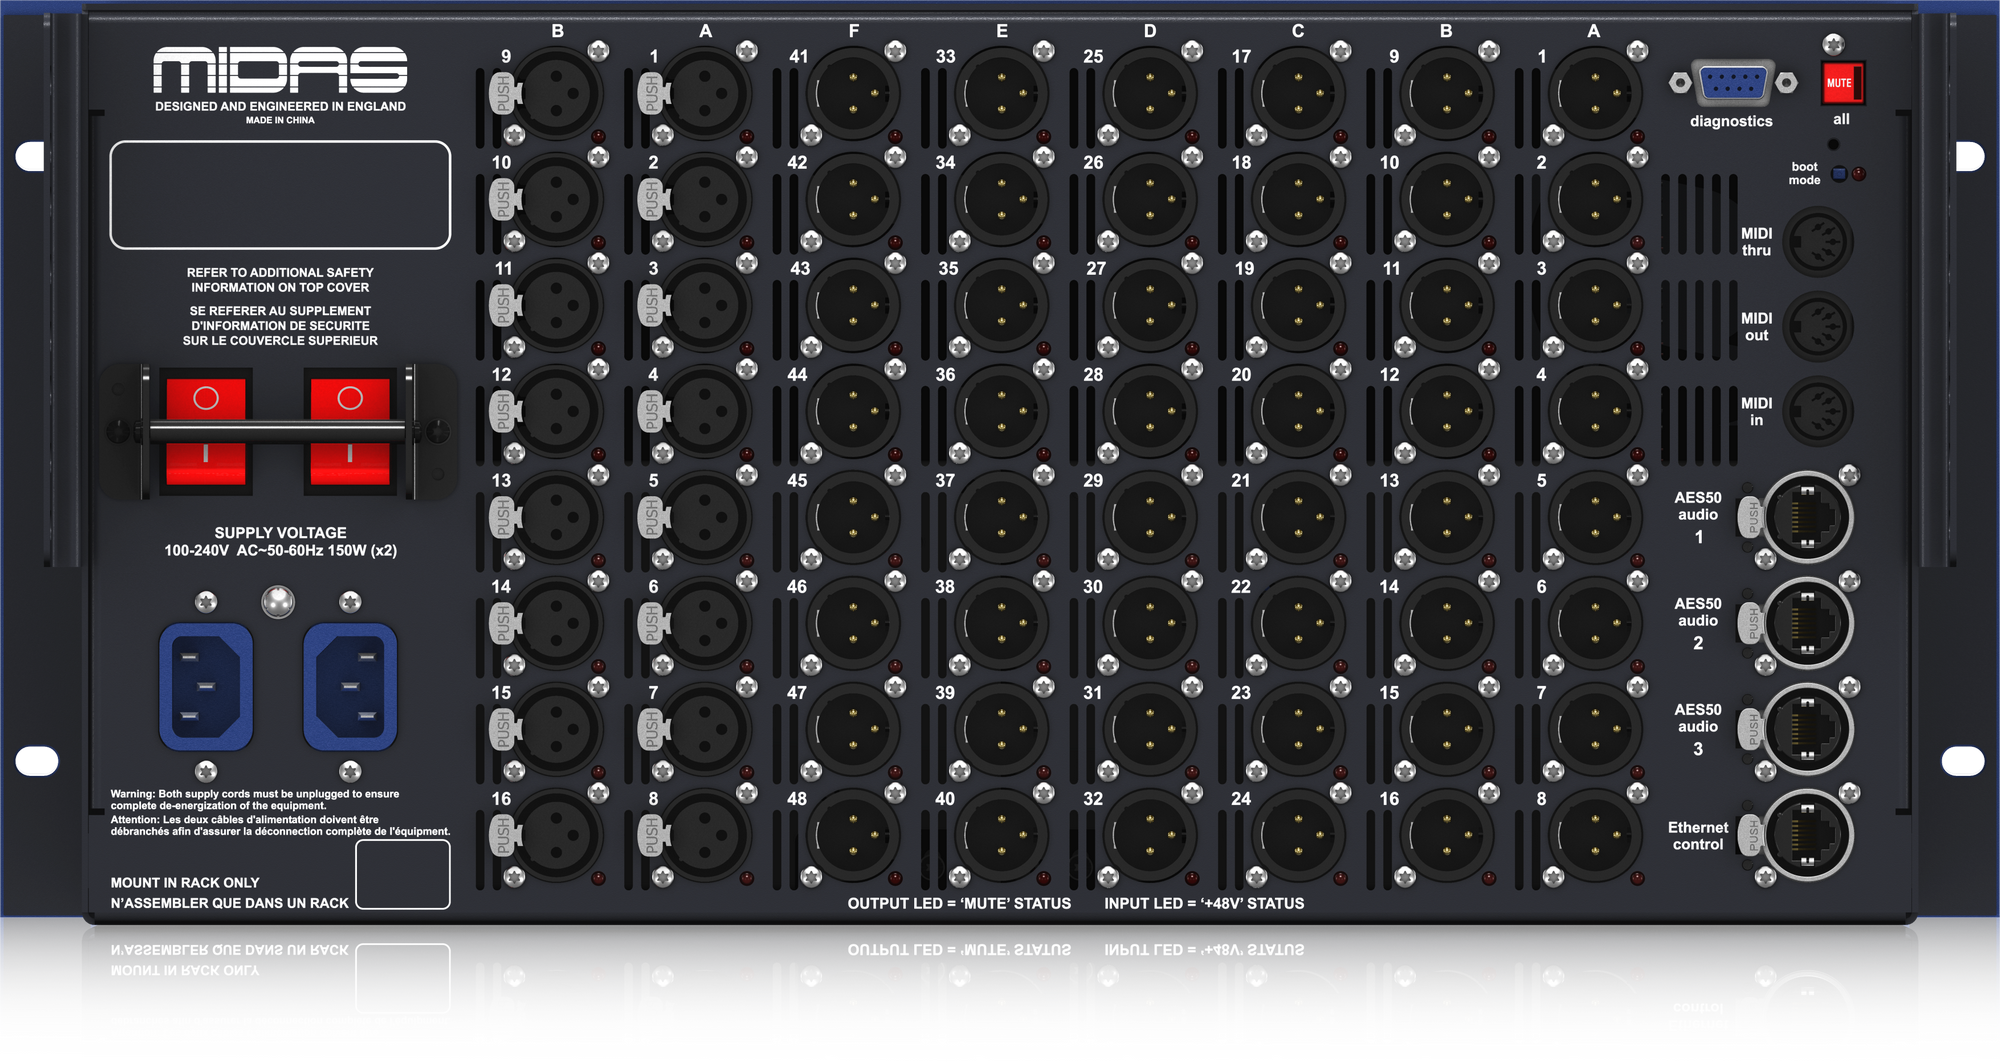Click the diagnostics D-sub serial port
2000x1062 pixels.
(1733, 83)
